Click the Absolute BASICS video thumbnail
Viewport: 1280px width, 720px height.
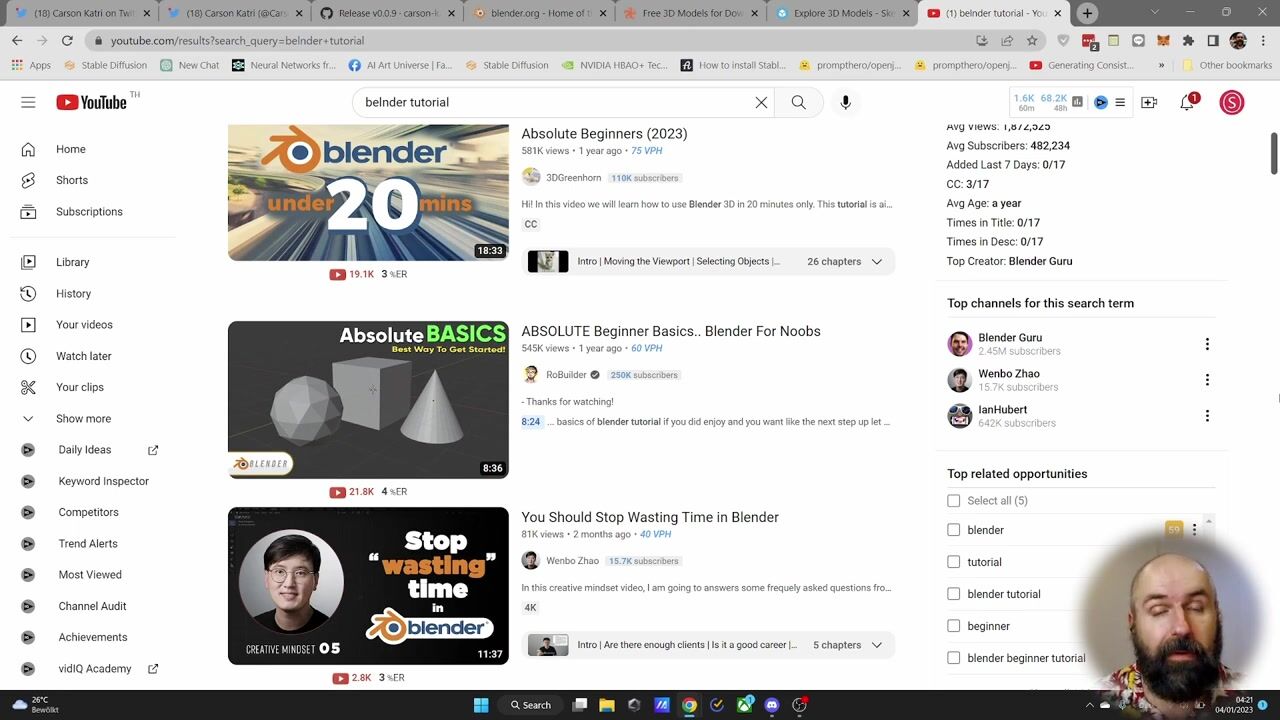click(368, 399)
